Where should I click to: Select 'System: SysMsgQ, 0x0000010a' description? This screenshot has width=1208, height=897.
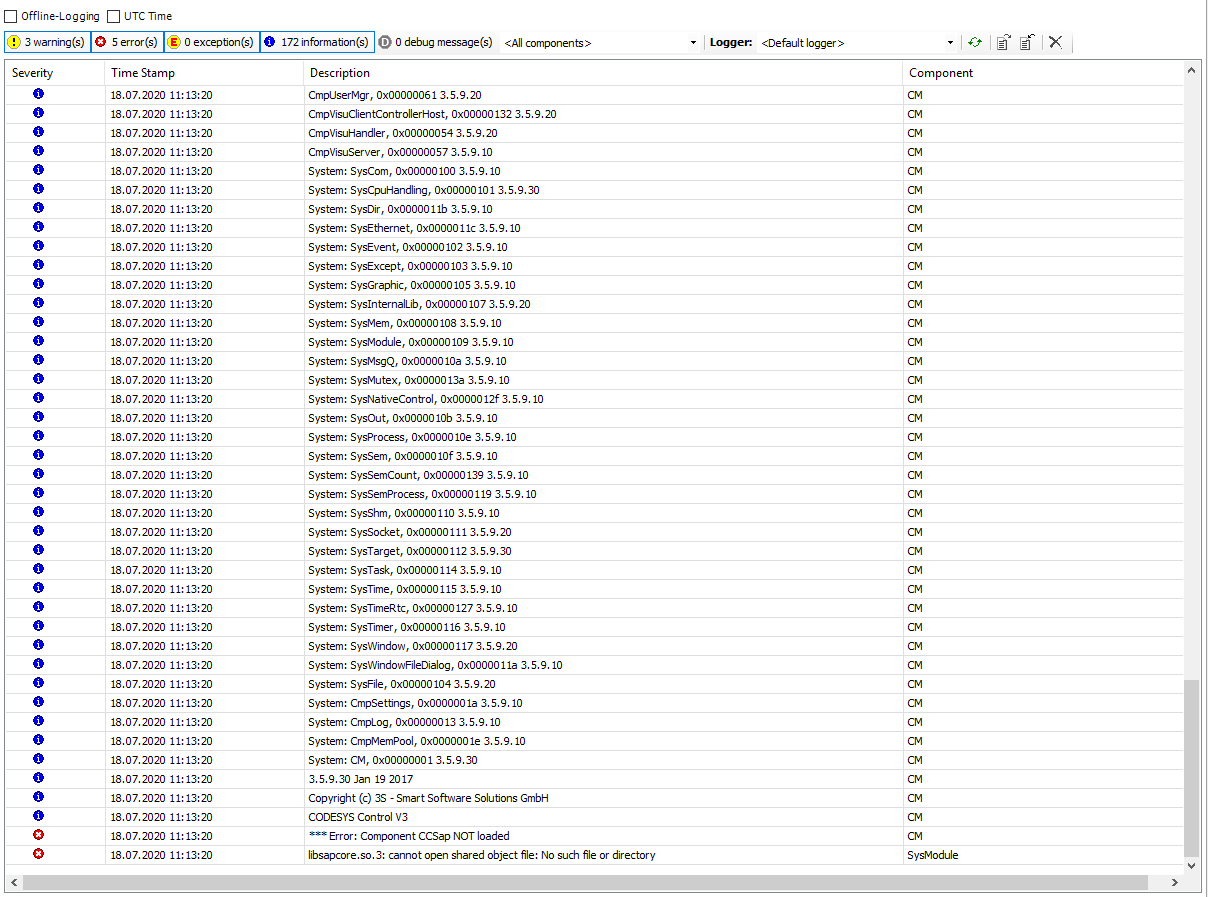click(407, 361)
